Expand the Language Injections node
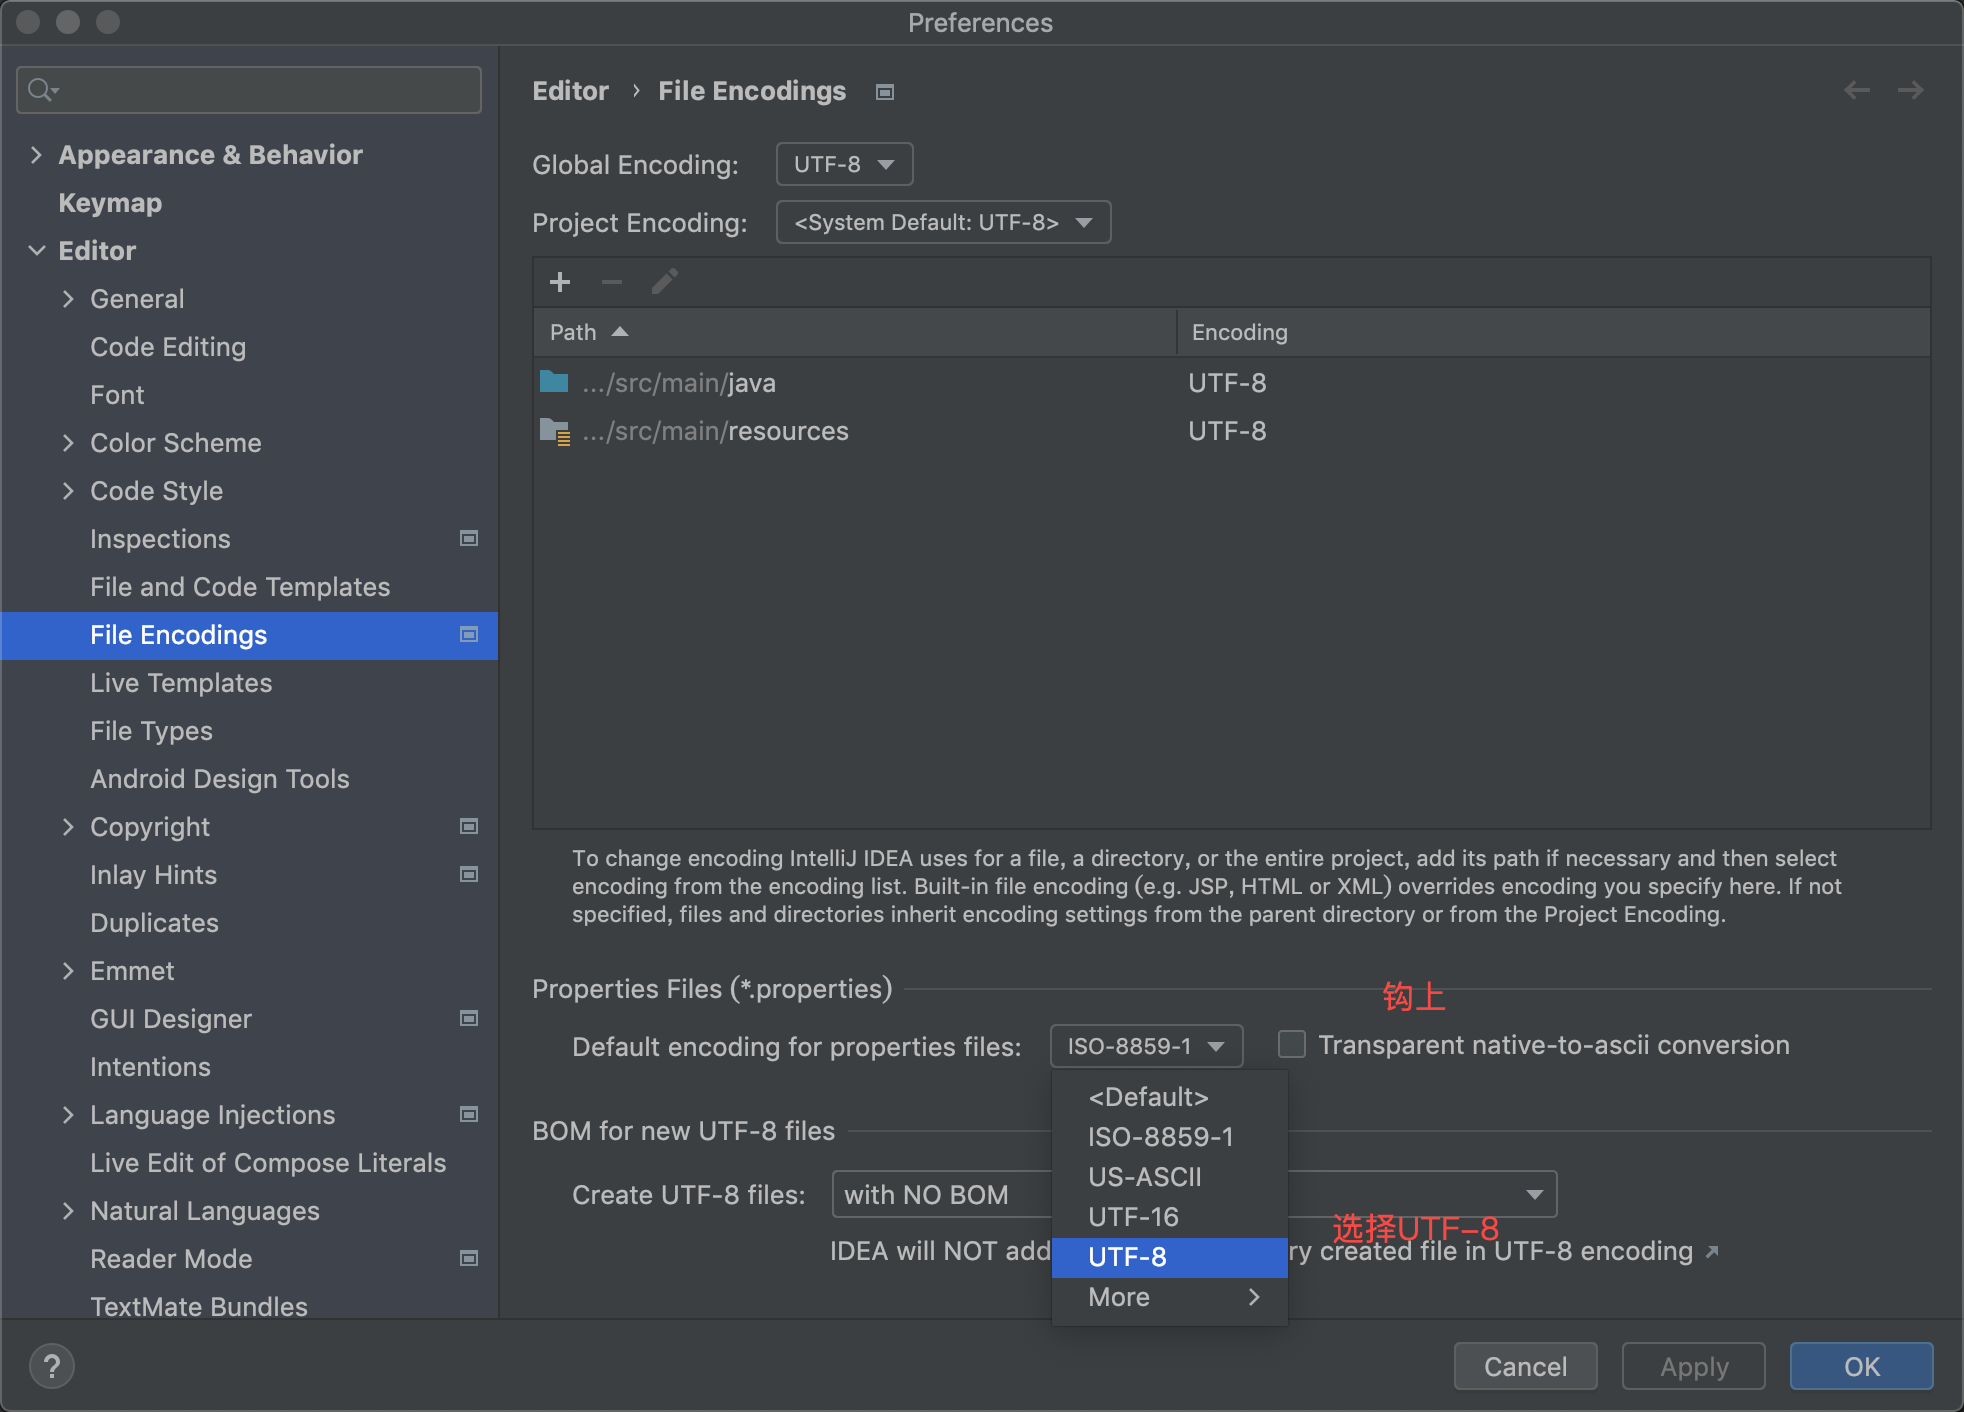Screen dimensions: 1964x1412 [68, 1115]
